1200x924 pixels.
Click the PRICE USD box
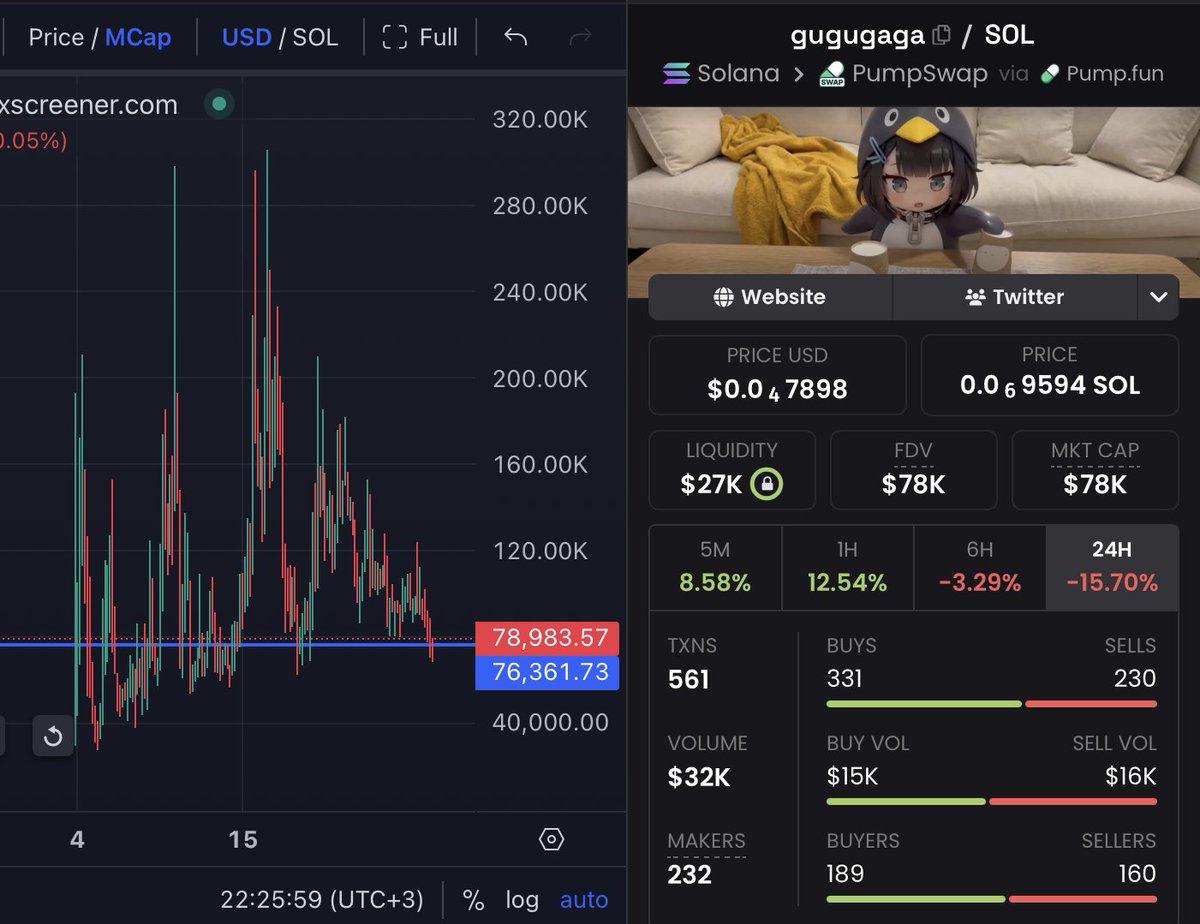point(777,375)
